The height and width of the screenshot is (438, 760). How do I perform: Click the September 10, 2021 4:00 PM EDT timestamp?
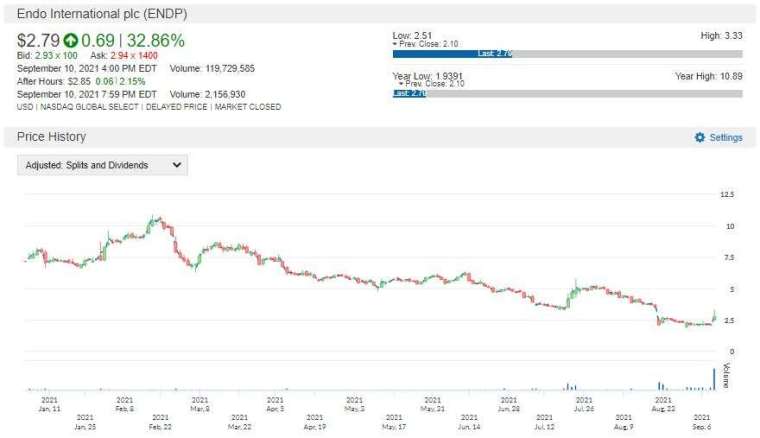click(x=87, y=68)
